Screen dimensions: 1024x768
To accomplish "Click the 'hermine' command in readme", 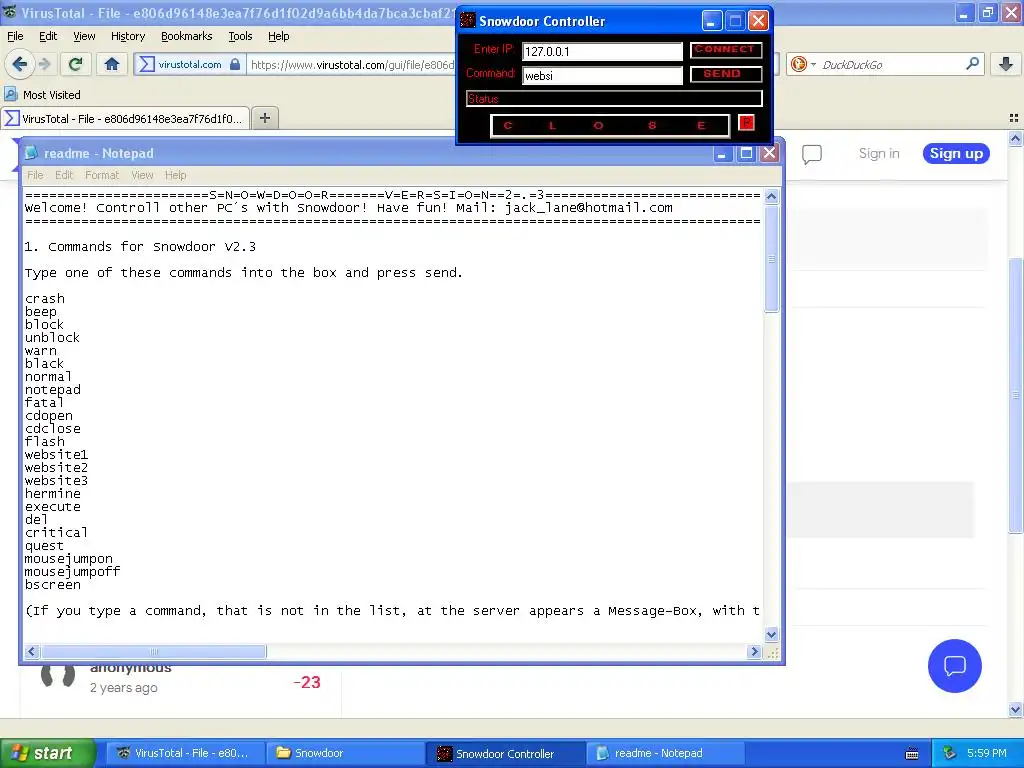I will pyautogui.click(x=52, y=494).
